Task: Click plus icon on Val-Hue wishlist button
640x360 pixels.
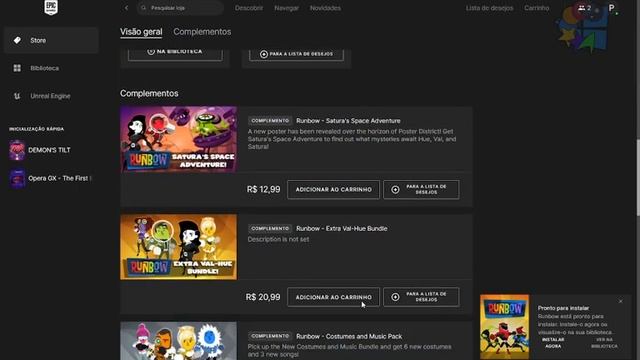Action: [395, 297]
